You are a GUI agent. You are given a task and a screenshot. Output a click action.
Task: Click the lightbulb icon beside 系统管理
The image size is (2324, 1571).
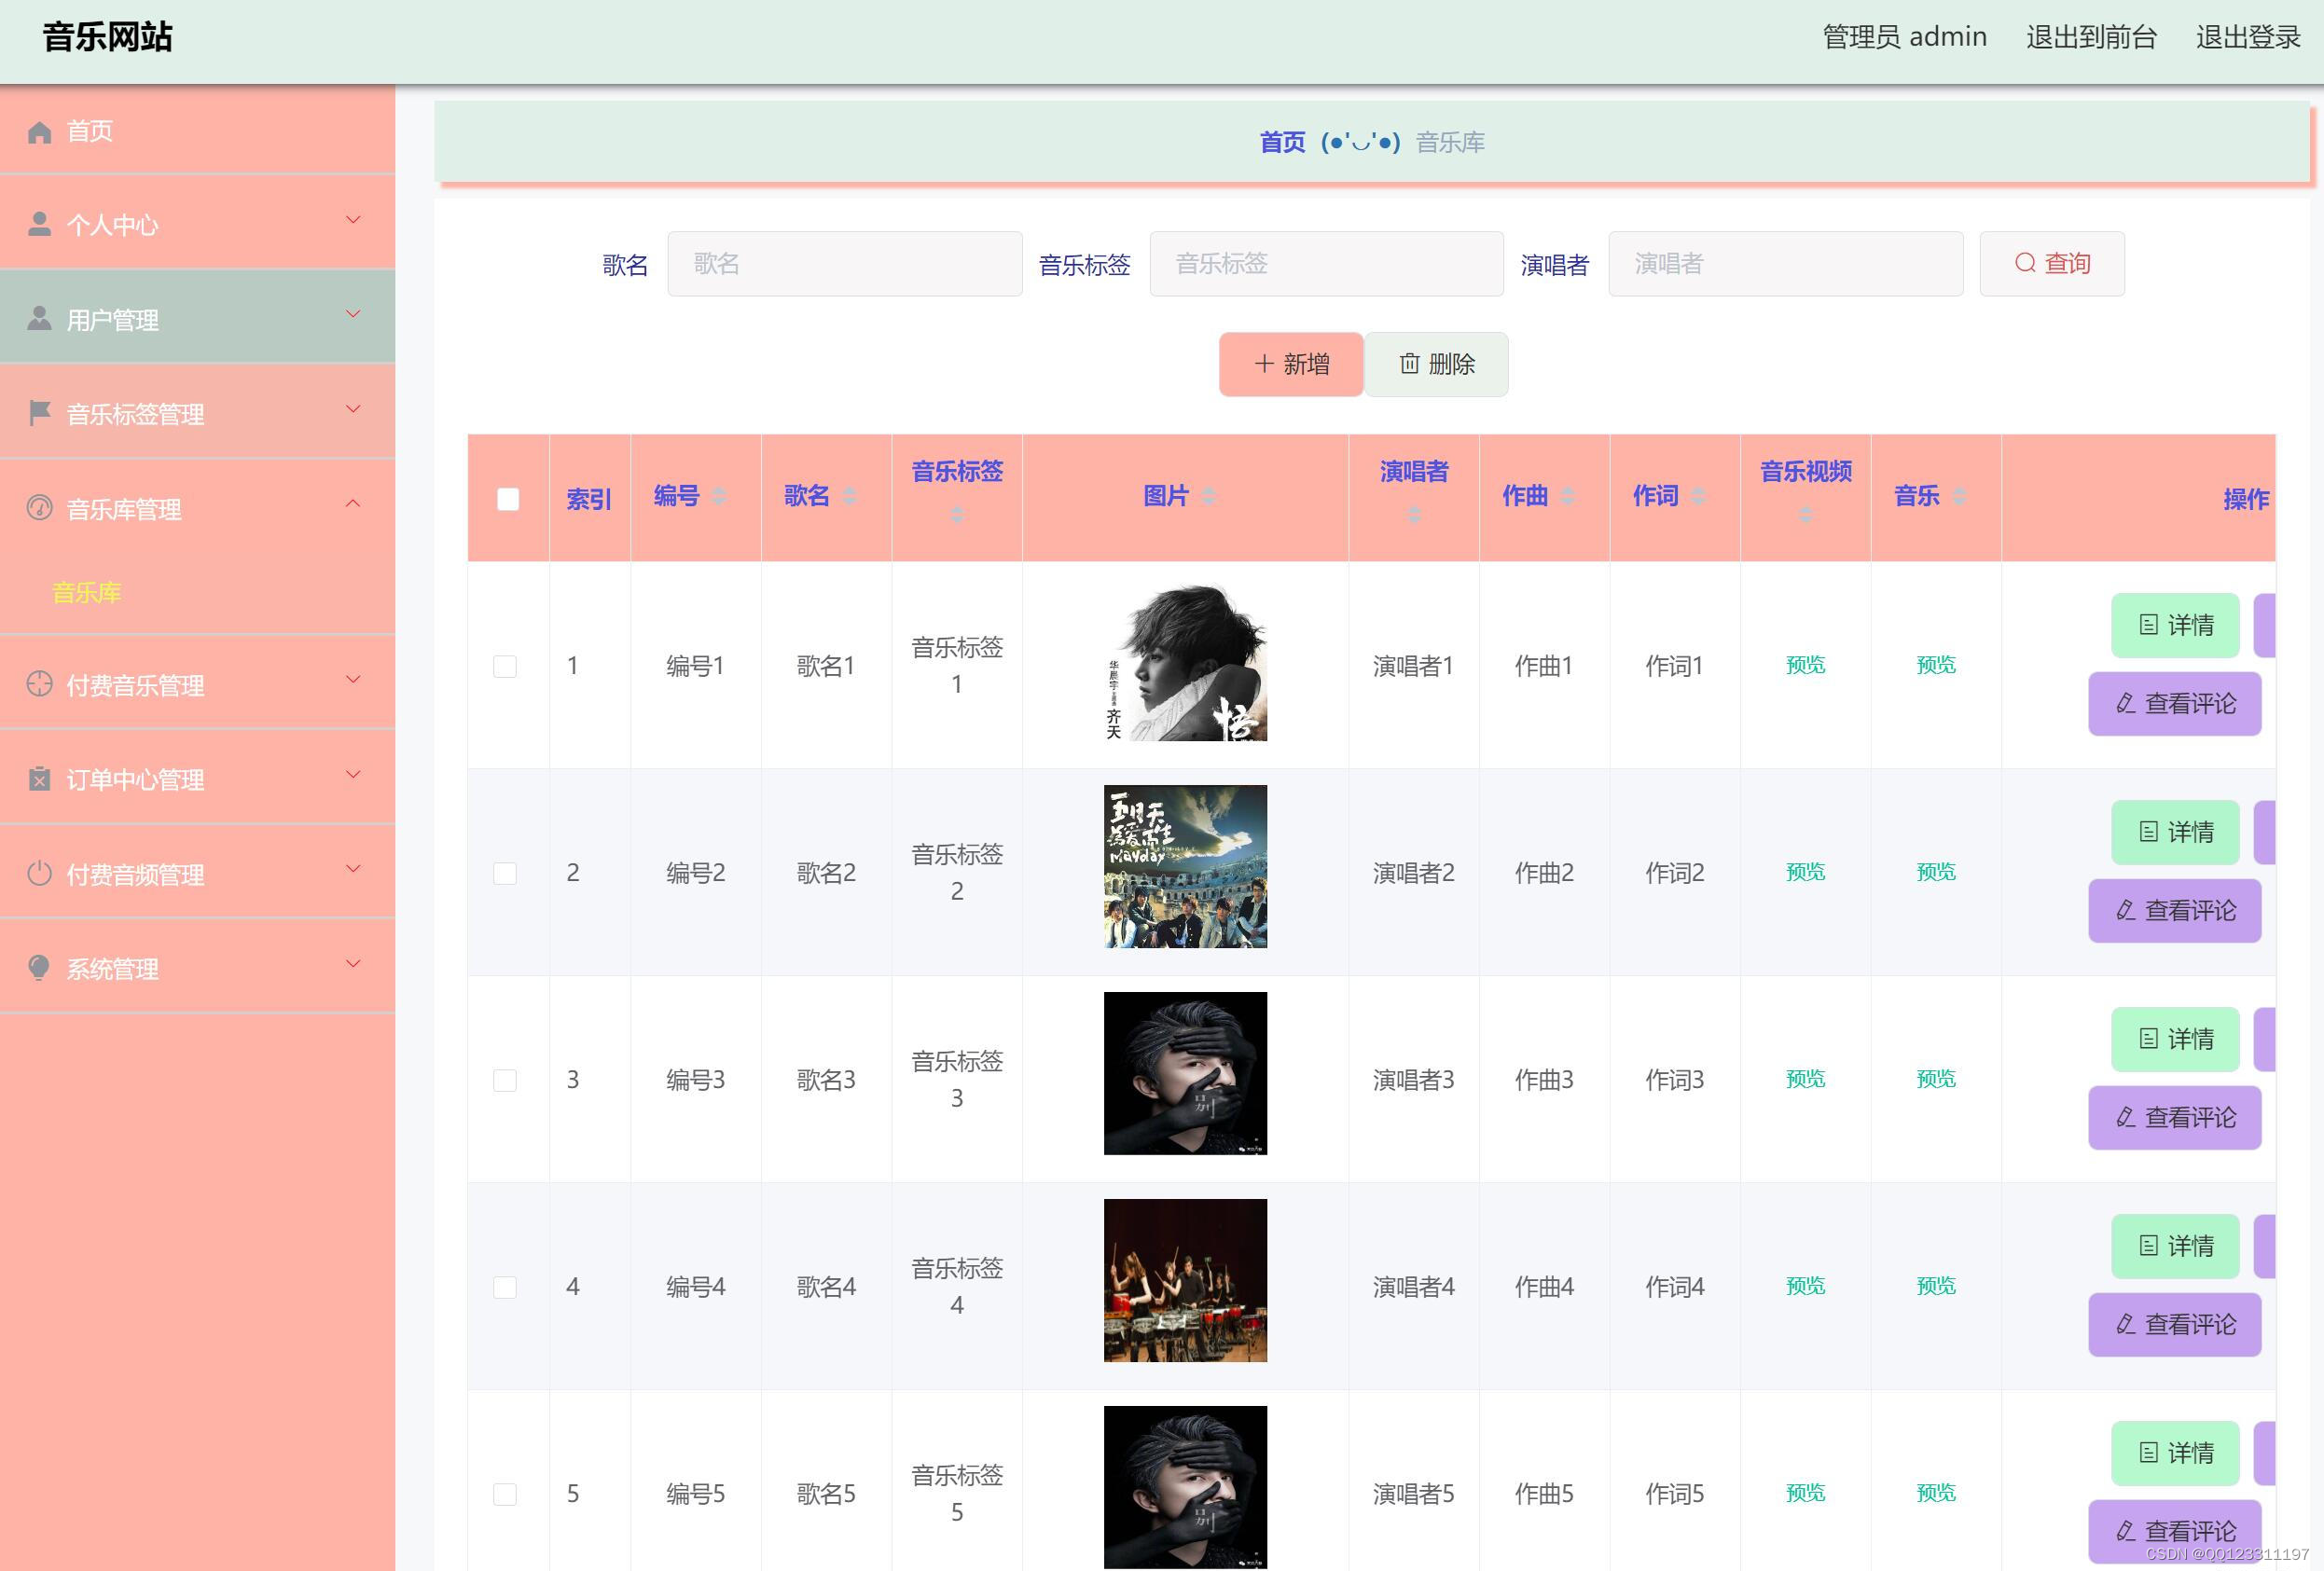point(39,968)
